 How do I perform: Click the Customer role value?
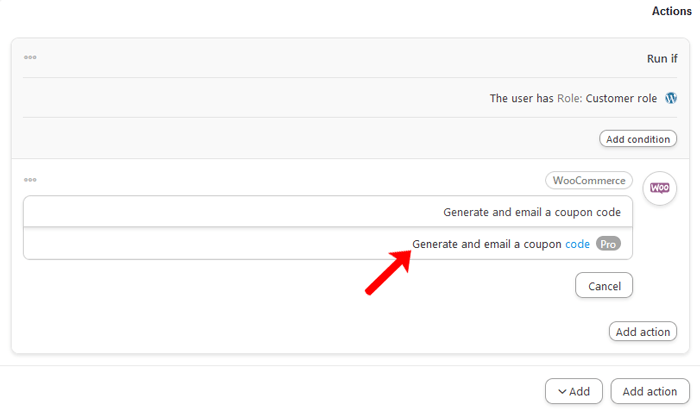(621, 99)
